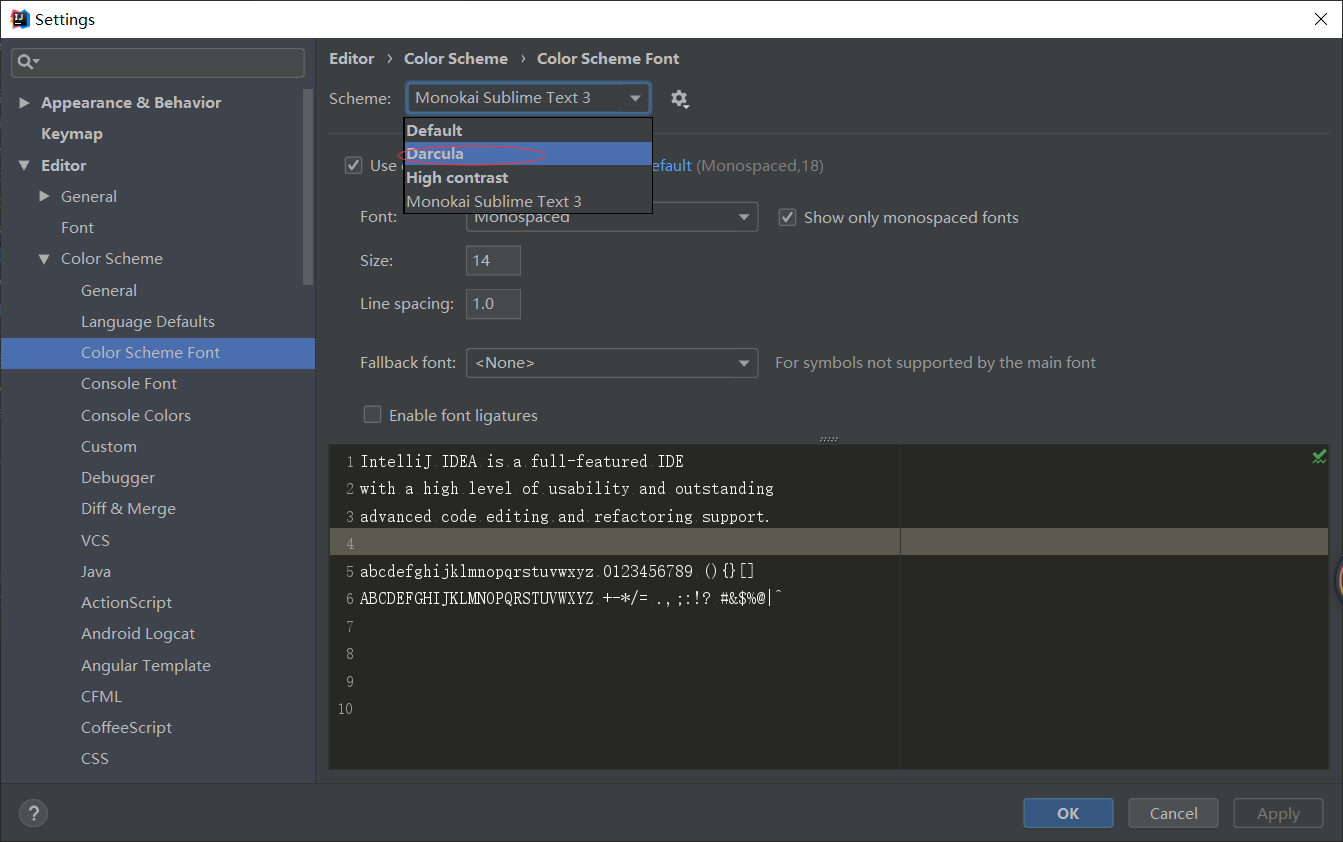This screenshot has width=1343, height=842.
Task: Open the scheme actions gear icon
Action: click(x=680, y=98)
